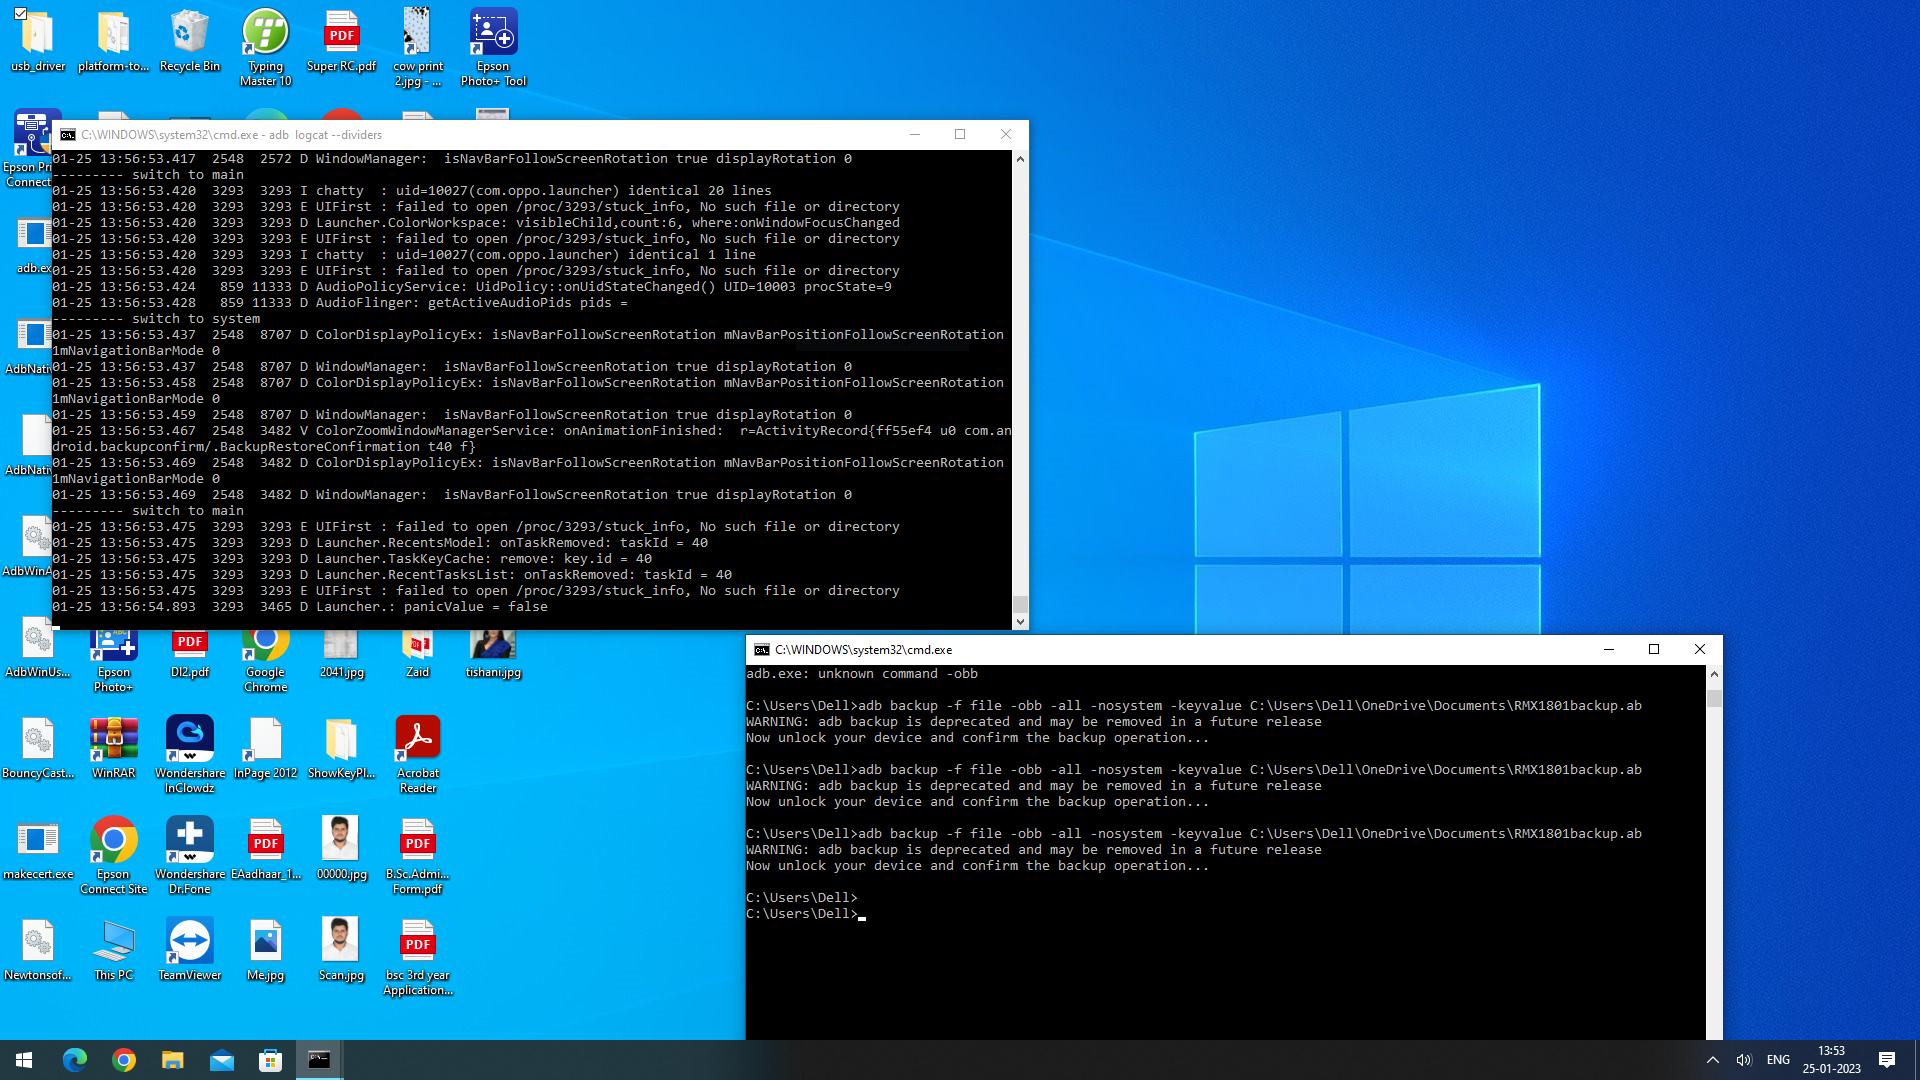The image size is (1920, 1080).
Task: Open the usb_driver folder on desktop
Action: tap(38, 42)
